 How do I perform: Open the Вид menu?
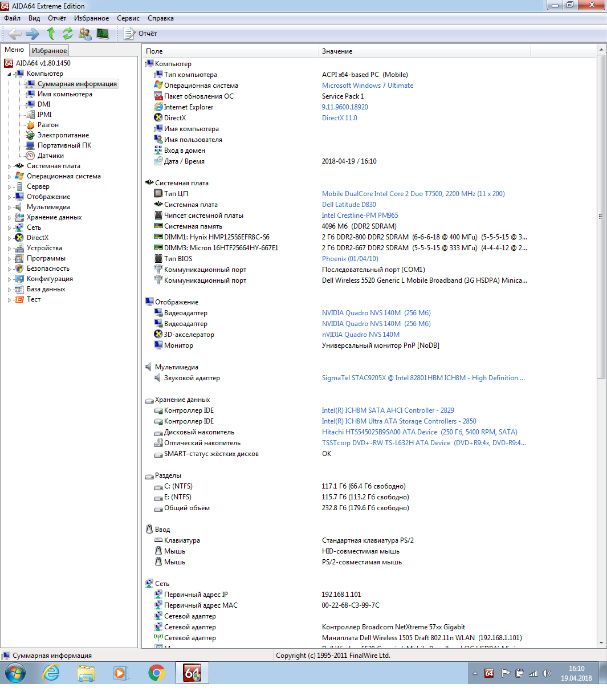point(34,18)
